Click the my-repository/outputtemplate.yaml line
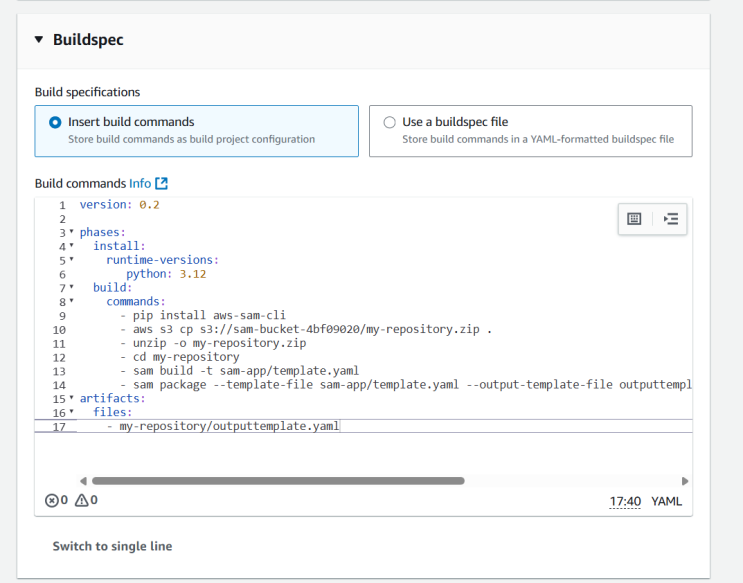This screenshot has width=743, height=583. tap(223, 426)
